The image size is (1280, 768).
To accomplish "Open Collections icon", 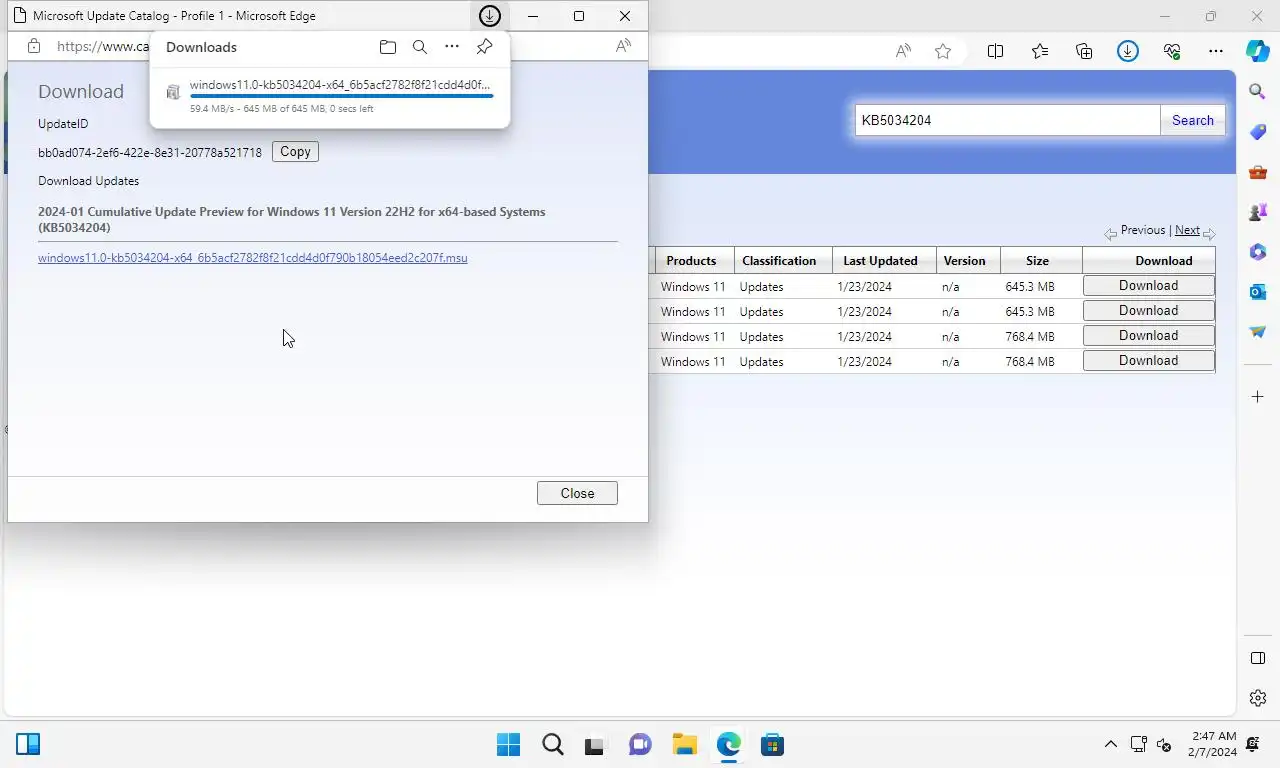I will tap(1084, 51).
